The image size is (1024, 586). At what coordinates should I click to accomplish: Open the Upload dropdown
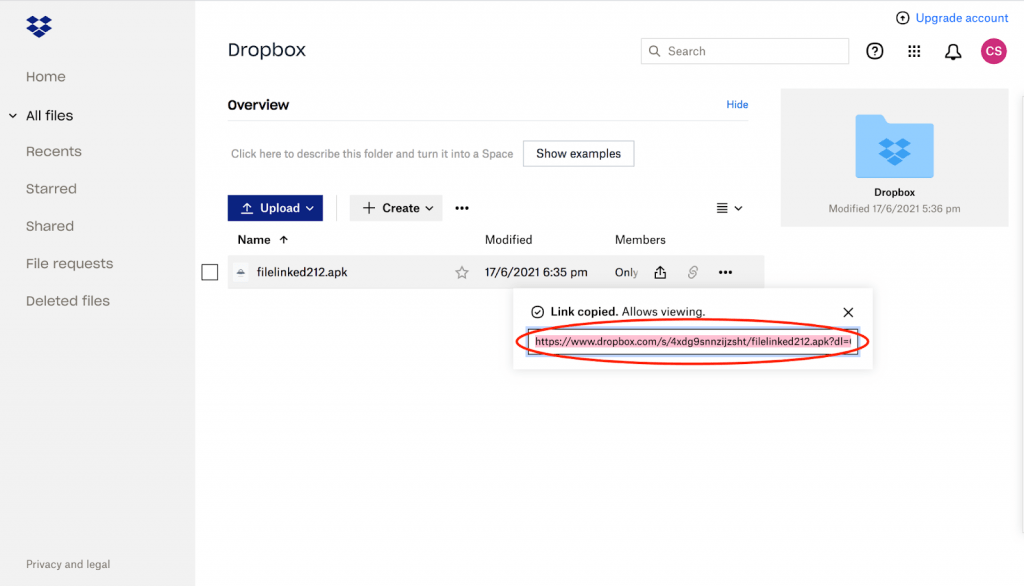point(275,208)
